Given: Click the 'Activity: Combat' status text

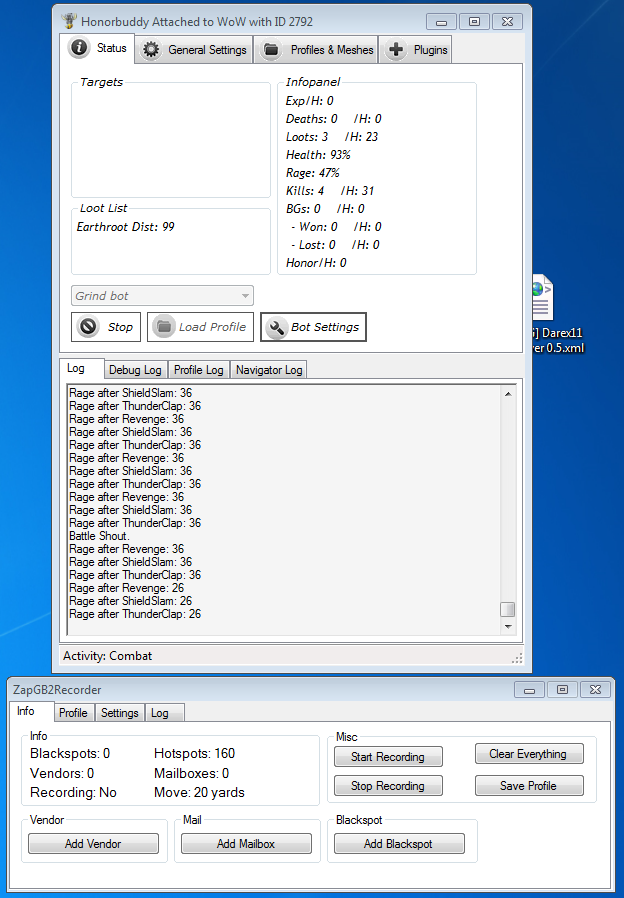Looking at the screenshot, I should pyautogui.click(x=108, y=656).
